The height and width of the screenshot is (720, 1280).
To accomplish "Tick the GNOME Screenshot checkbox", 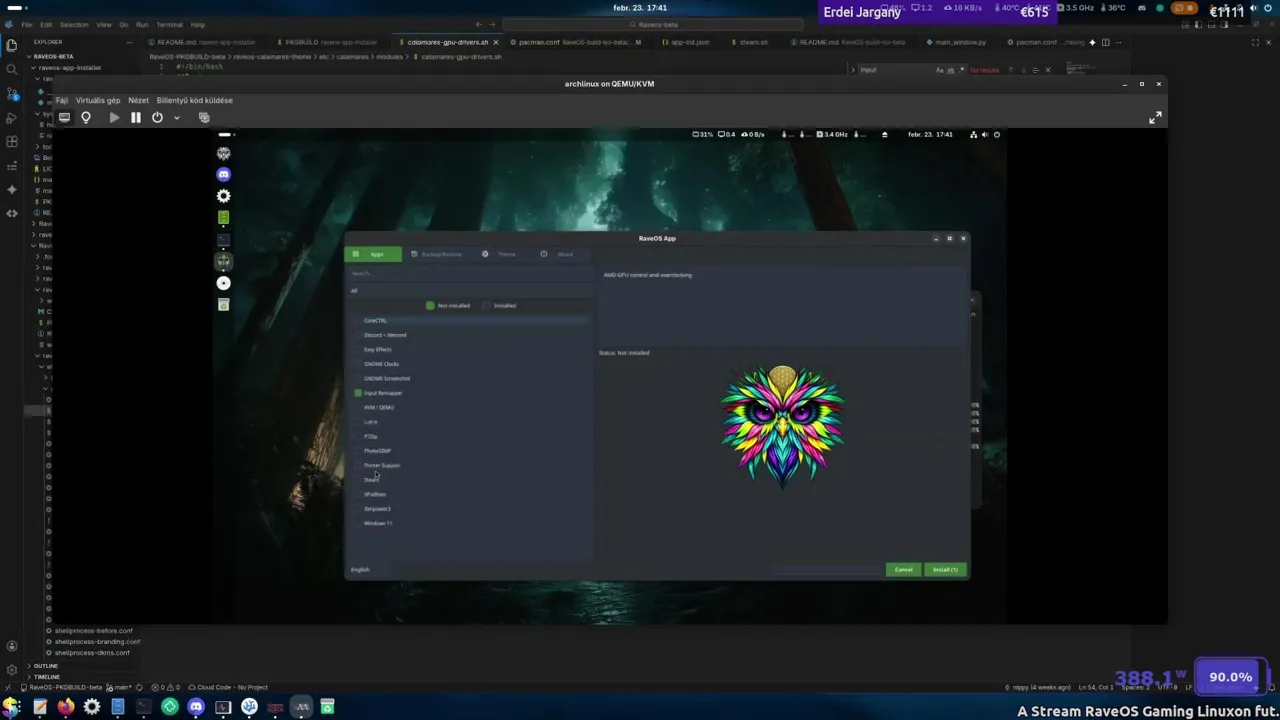I will point(358,378).
